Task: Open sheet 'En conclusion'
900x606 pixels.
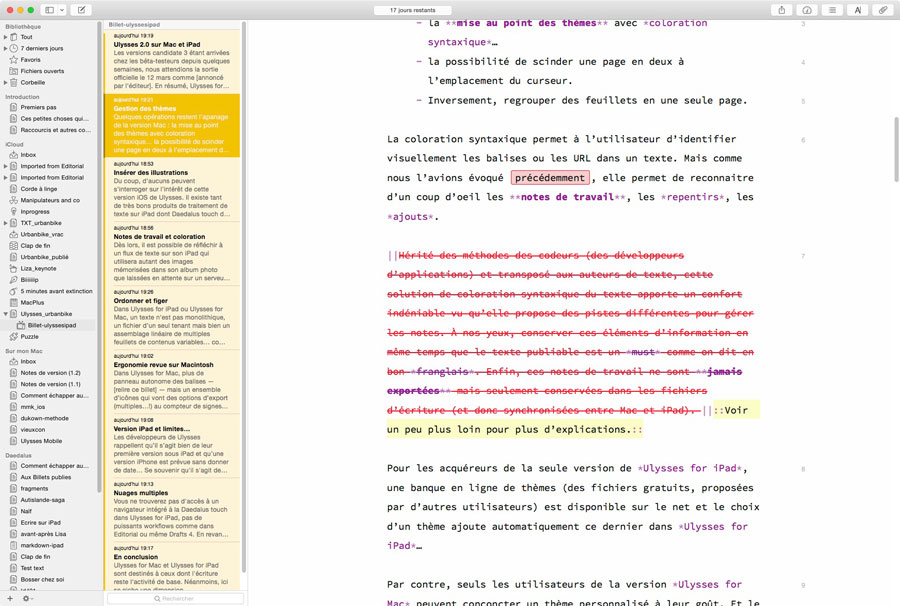Action: (172, 566)
